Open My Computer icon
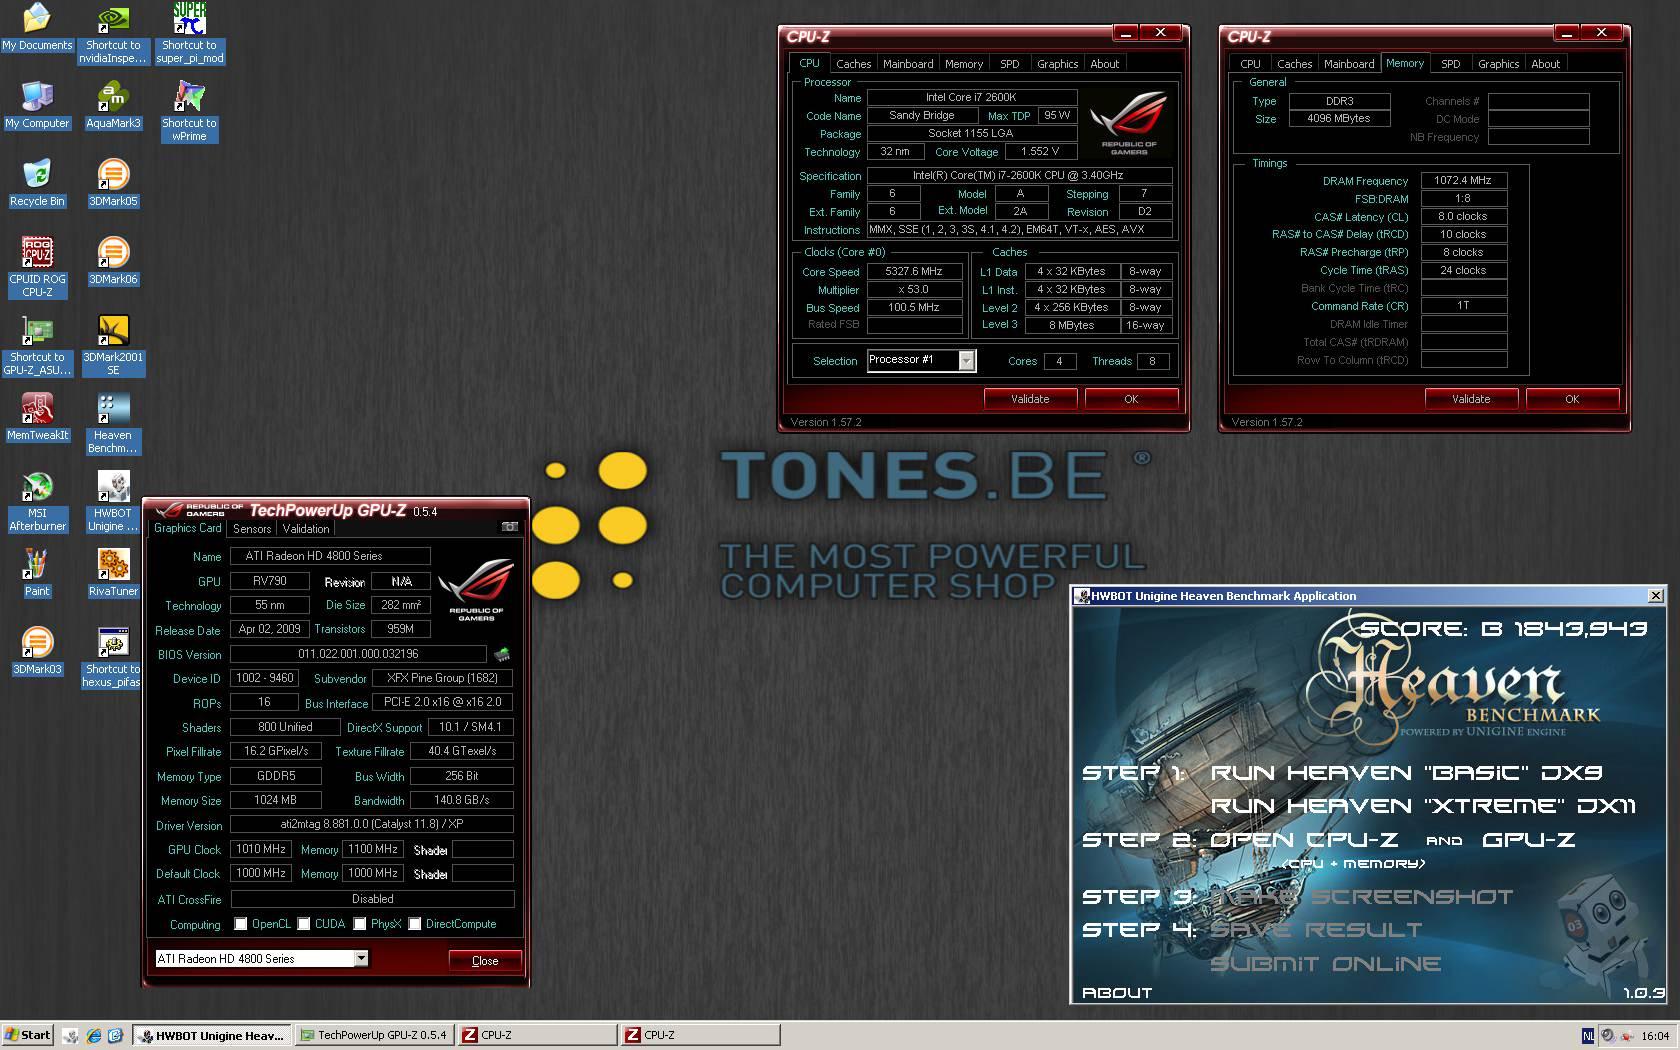 (37, 105)
